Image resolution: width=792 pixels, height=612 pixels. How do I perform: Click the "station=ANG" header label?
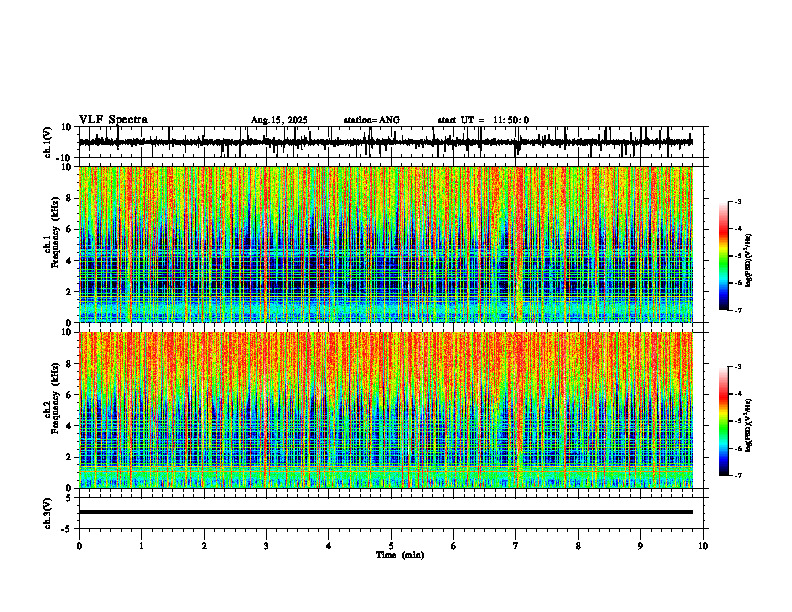[x=371, y=120]
